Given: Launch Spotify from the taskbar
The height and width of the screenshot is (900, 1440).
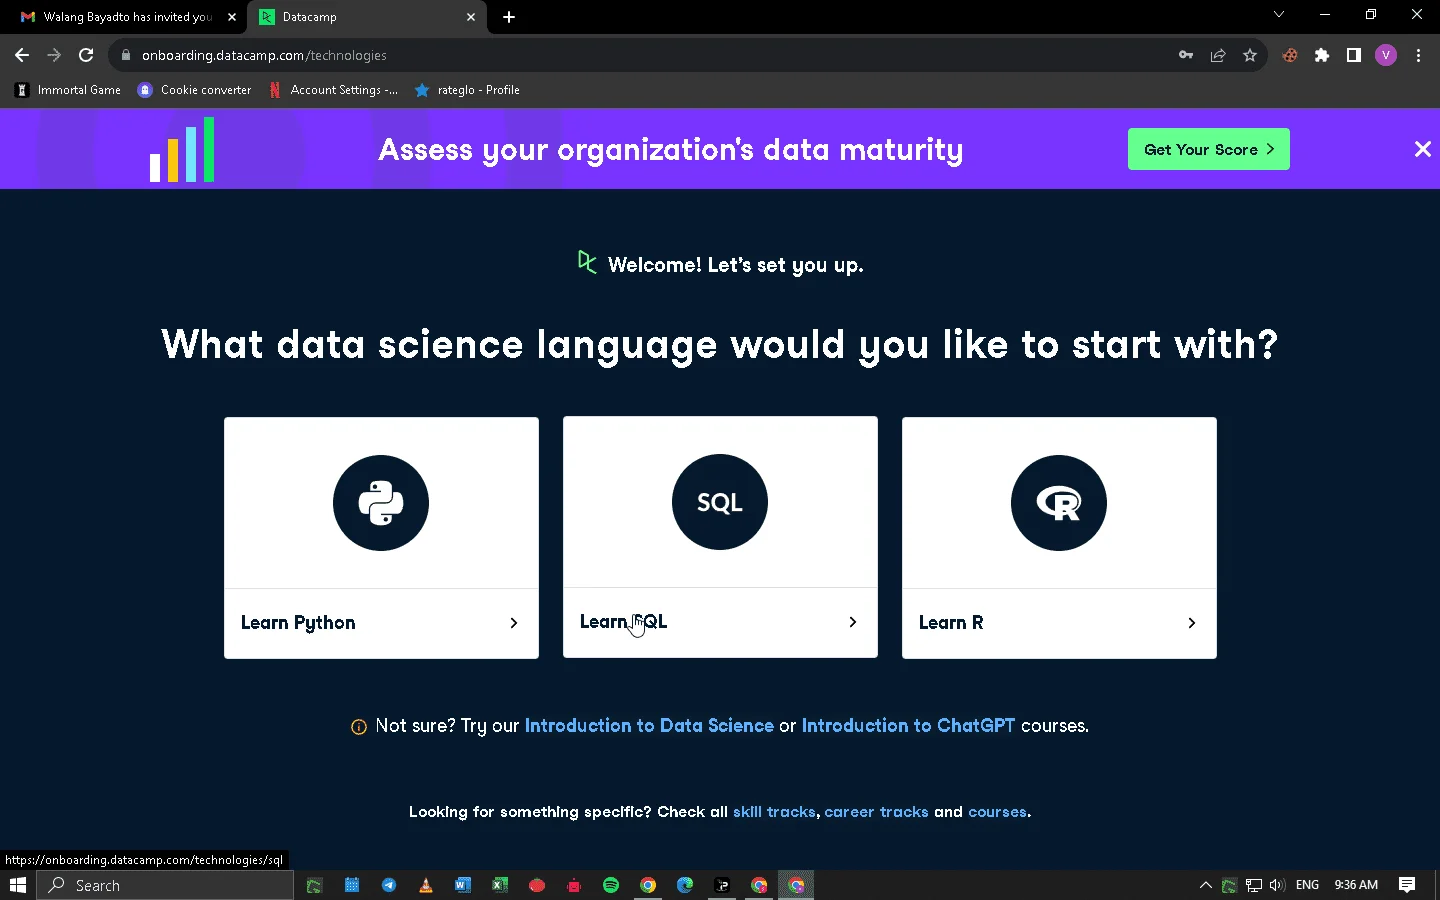Looking at the screenshot, I should [x=611, y=885].
